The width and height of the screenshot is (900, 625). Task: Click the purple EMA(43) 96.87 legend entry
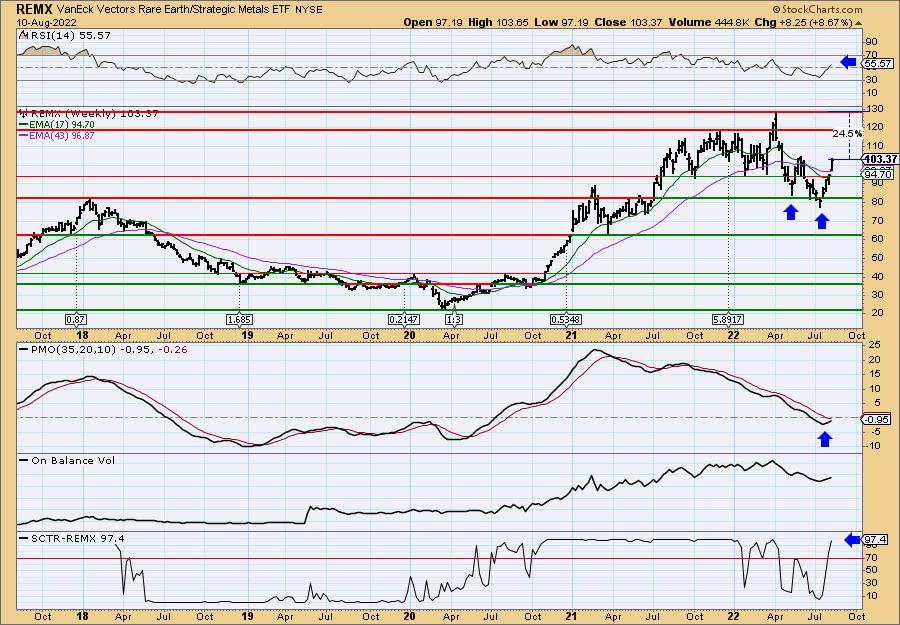pos(57,135)
